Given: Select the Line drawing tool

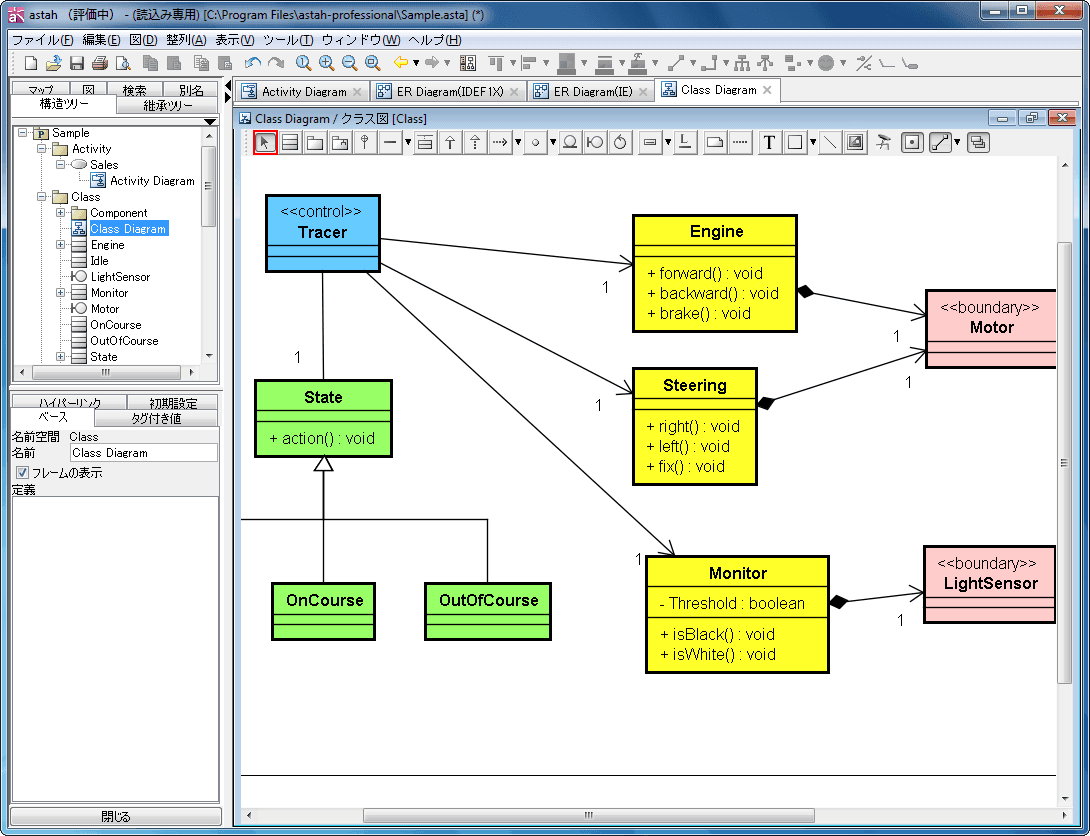Looking at the screenshot, I should [829, 142].
